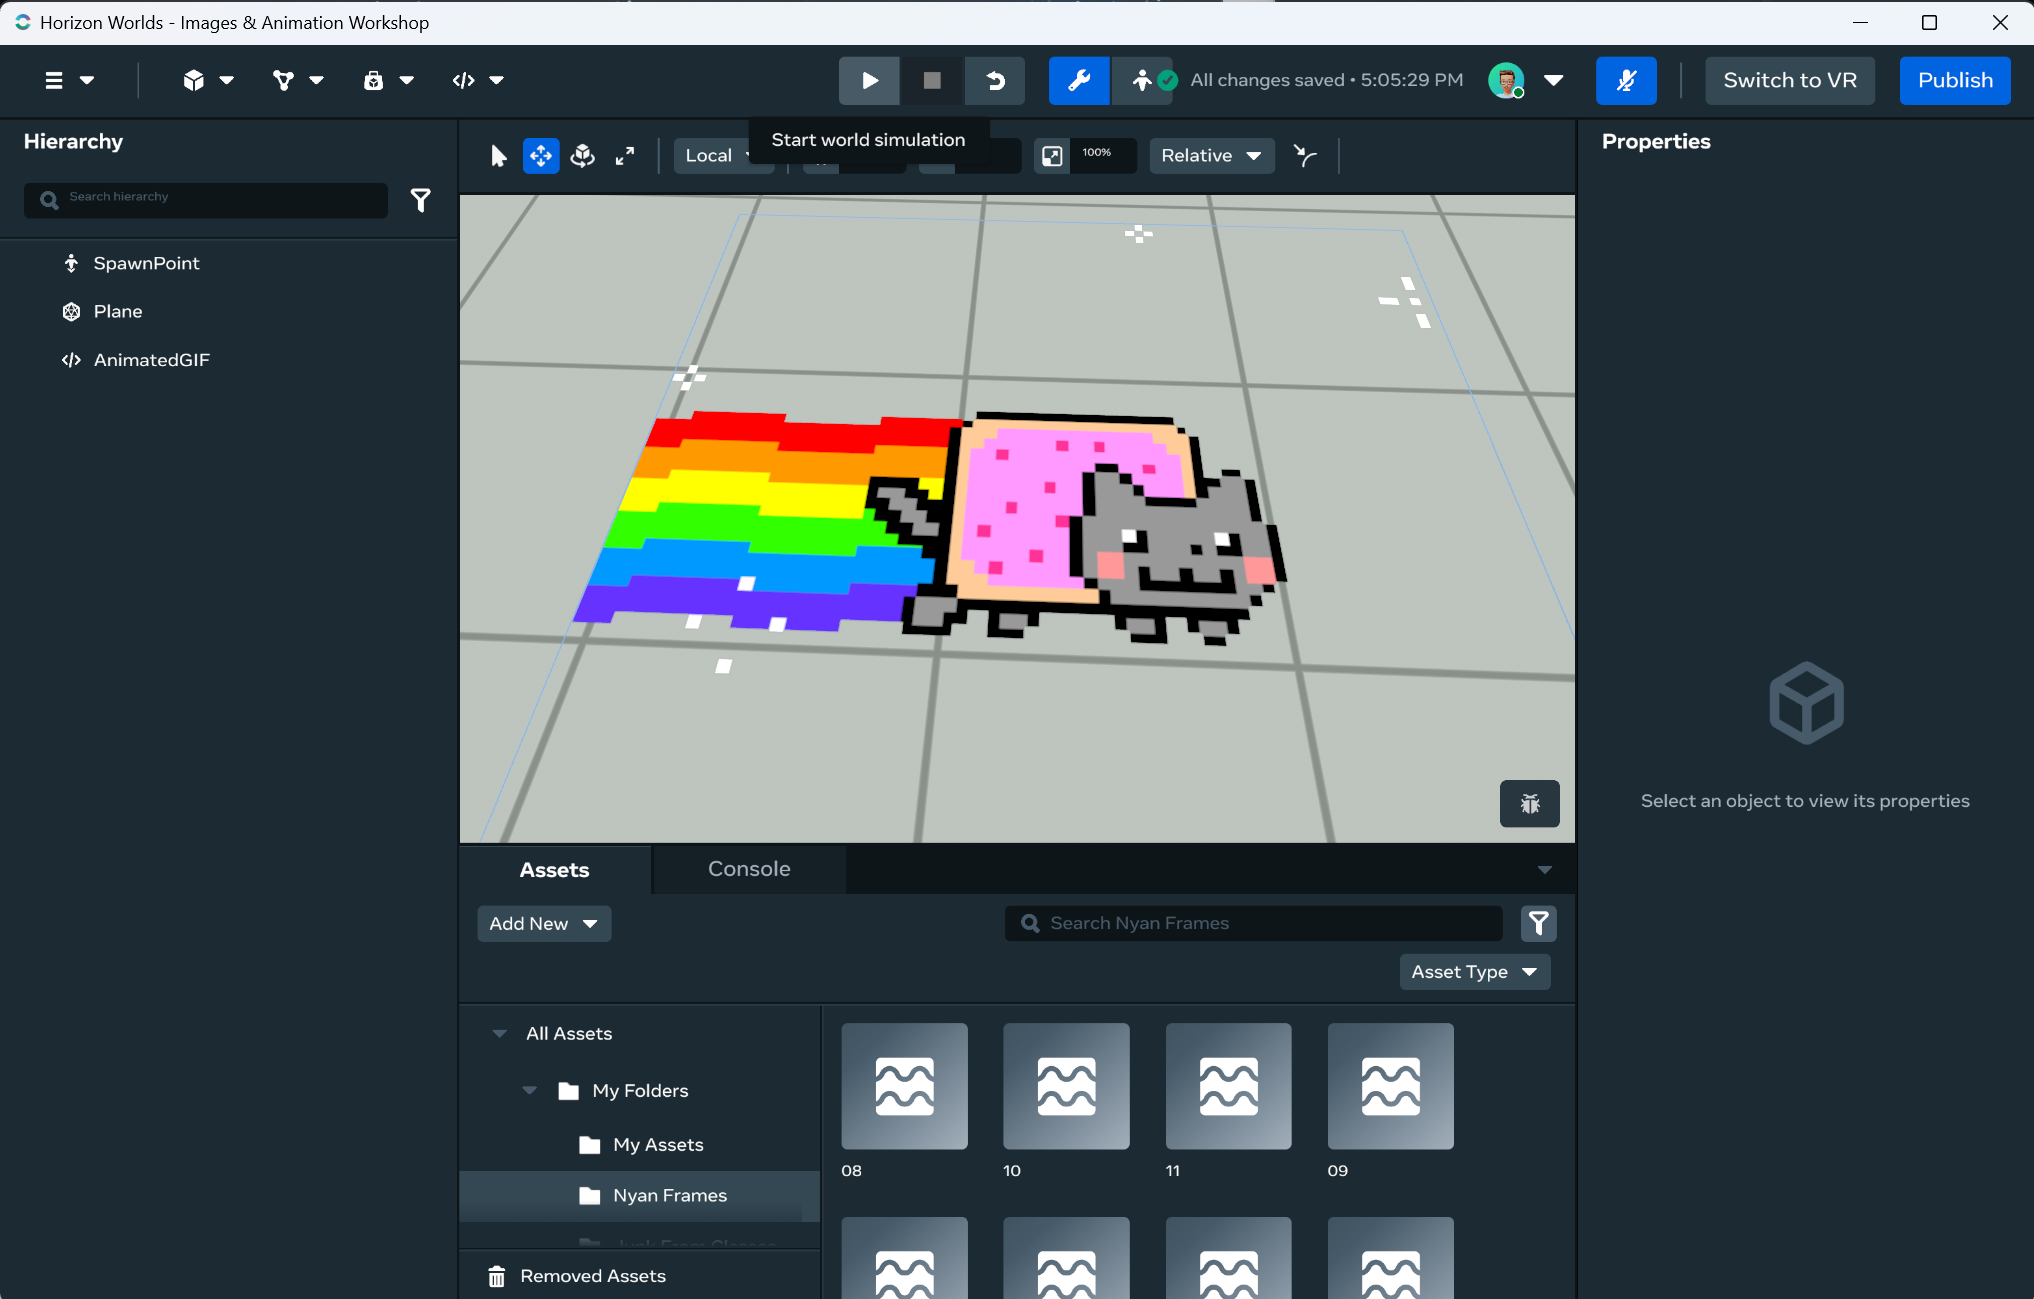
Task: Open the Add New dropdown
Action: 543,924
